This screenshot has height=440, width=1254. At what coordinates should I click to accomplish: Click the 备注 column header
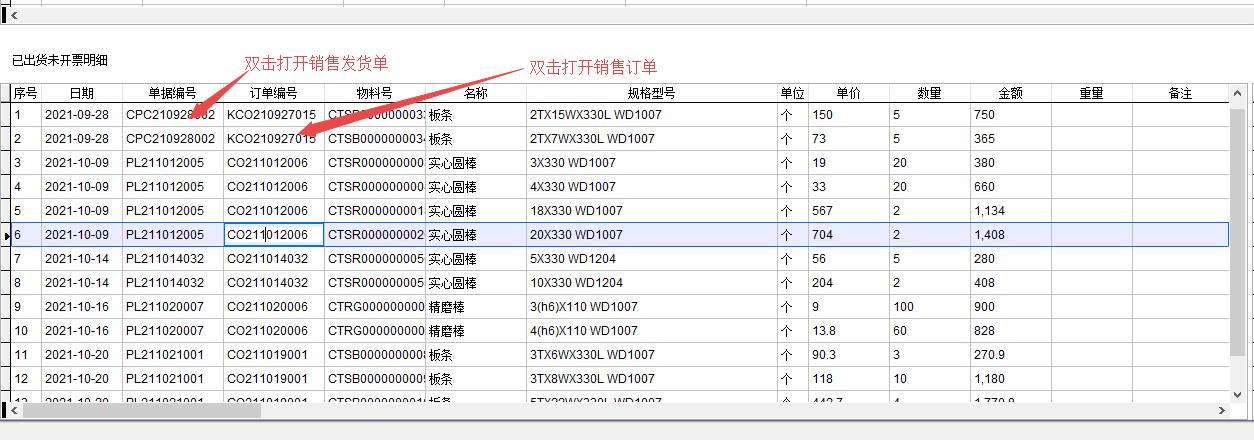(x=1180, y=93)
